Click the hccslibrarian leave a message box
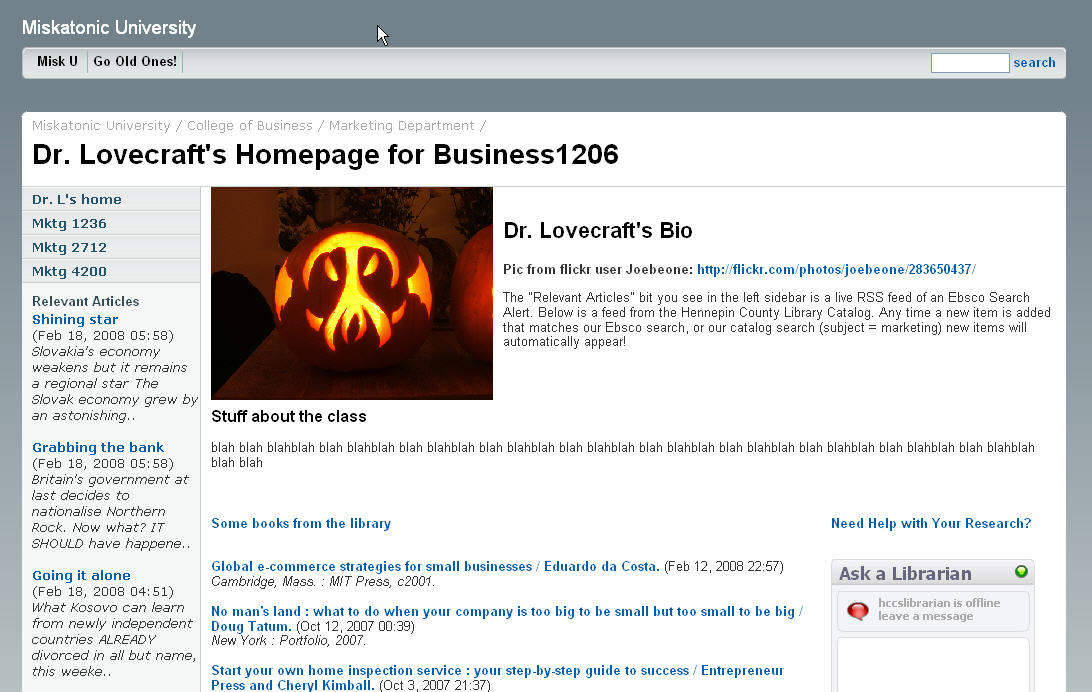Image resolution: width=1092 pixels, height=692 pixels. [933, 611]
